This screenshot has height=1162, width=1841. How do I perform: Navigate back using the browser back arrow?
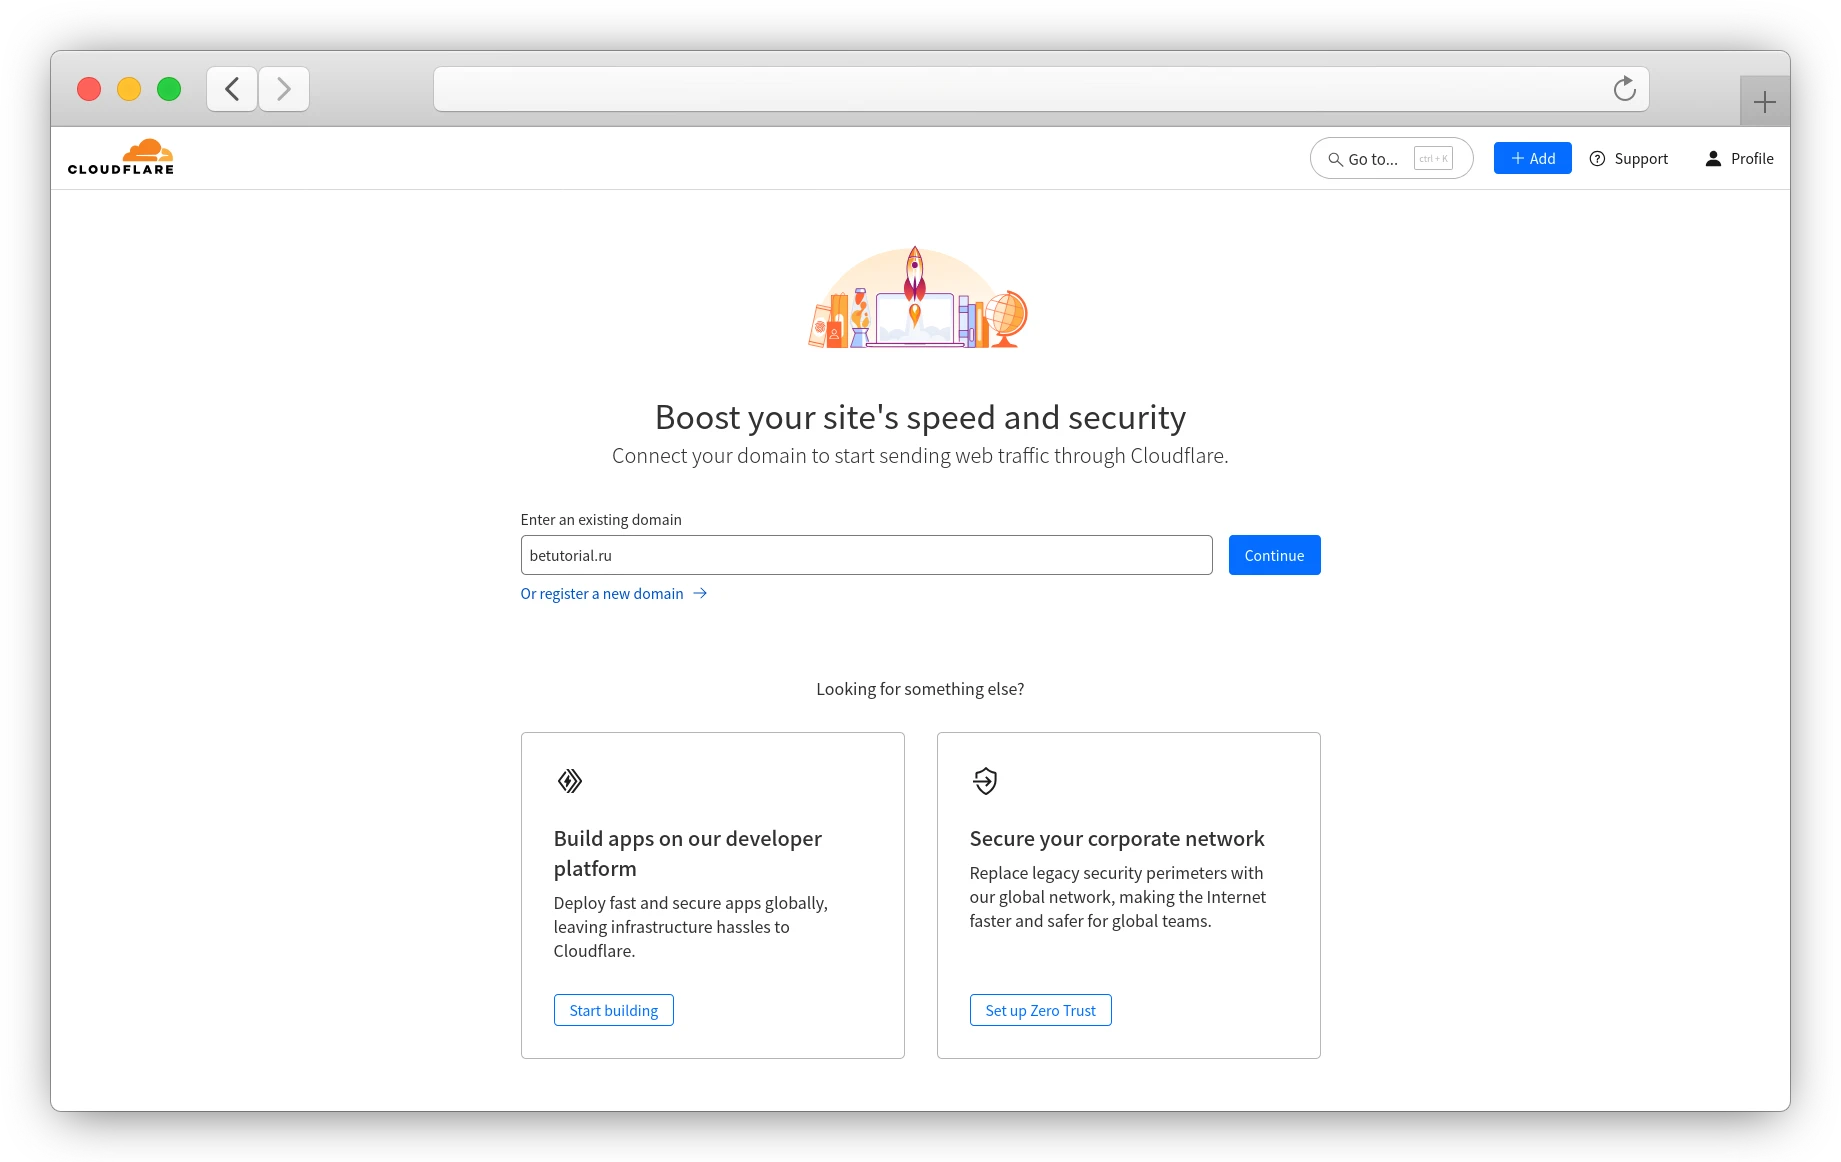tap(231, 88)
